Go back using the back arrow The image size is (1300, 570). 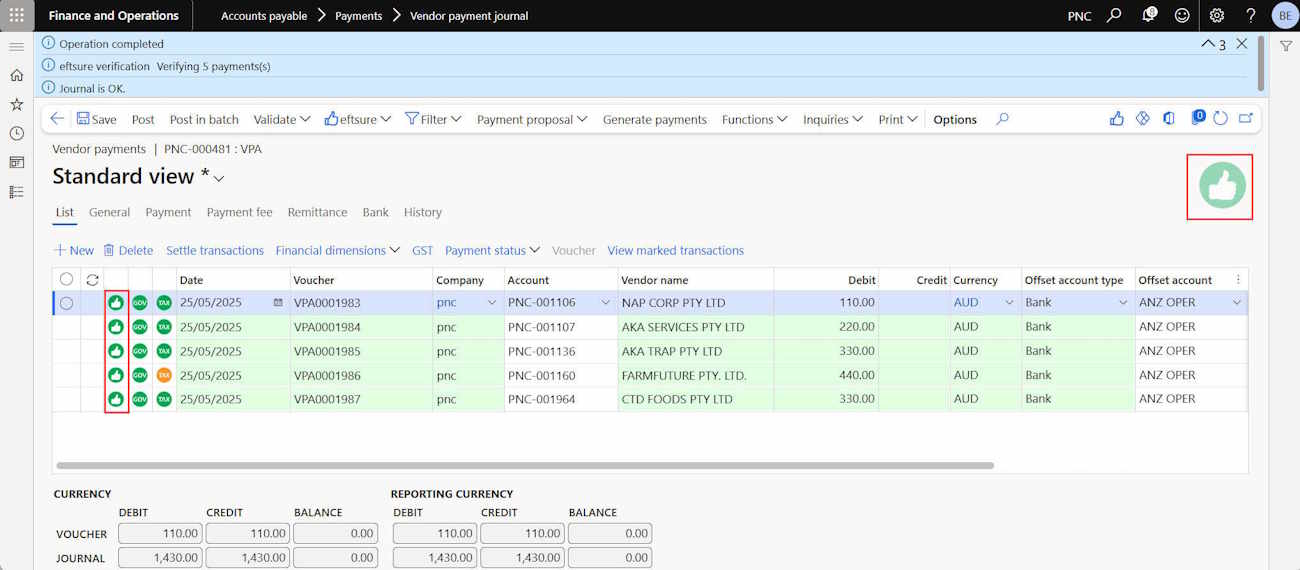[57, 119]
